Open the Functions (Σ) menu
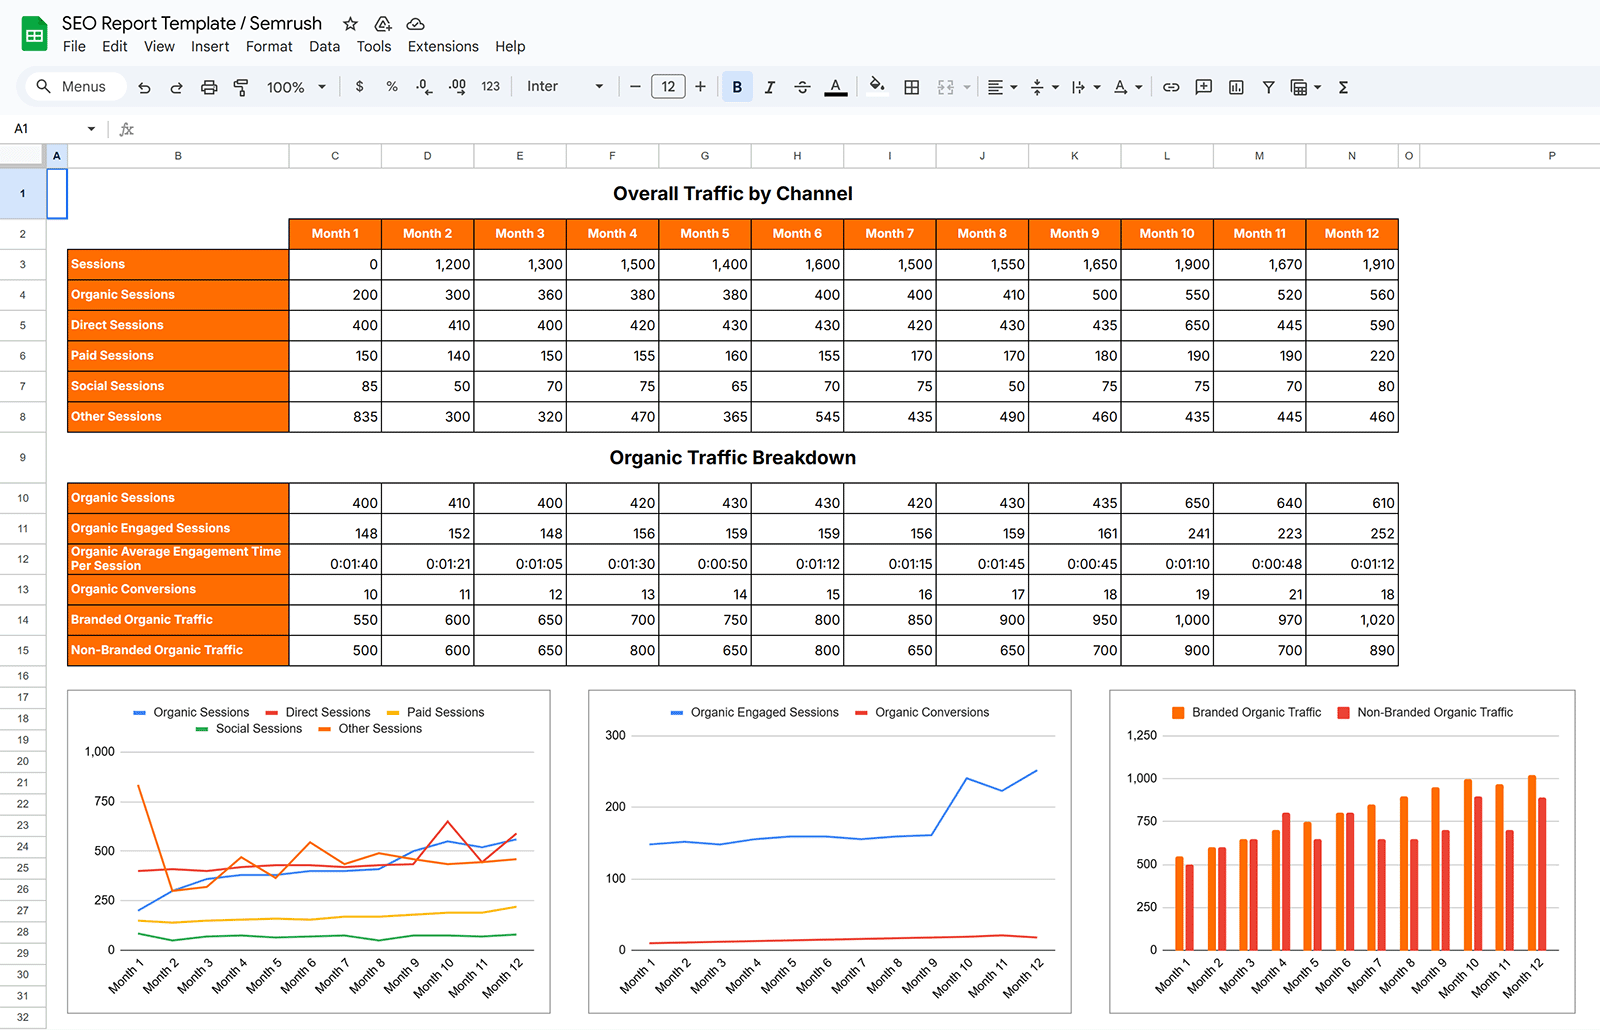This screenshot has height=1030, width=1600. [1343, 87]
